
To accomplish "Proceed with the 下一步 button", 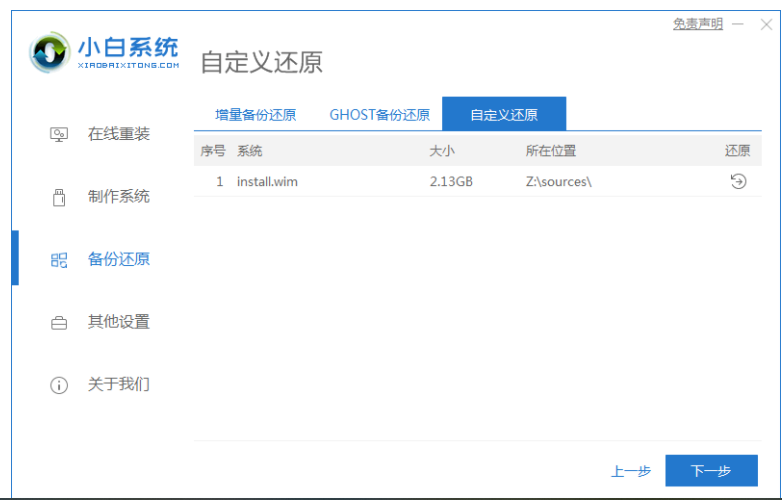I will pyautogui.click(x=711, y=471).
